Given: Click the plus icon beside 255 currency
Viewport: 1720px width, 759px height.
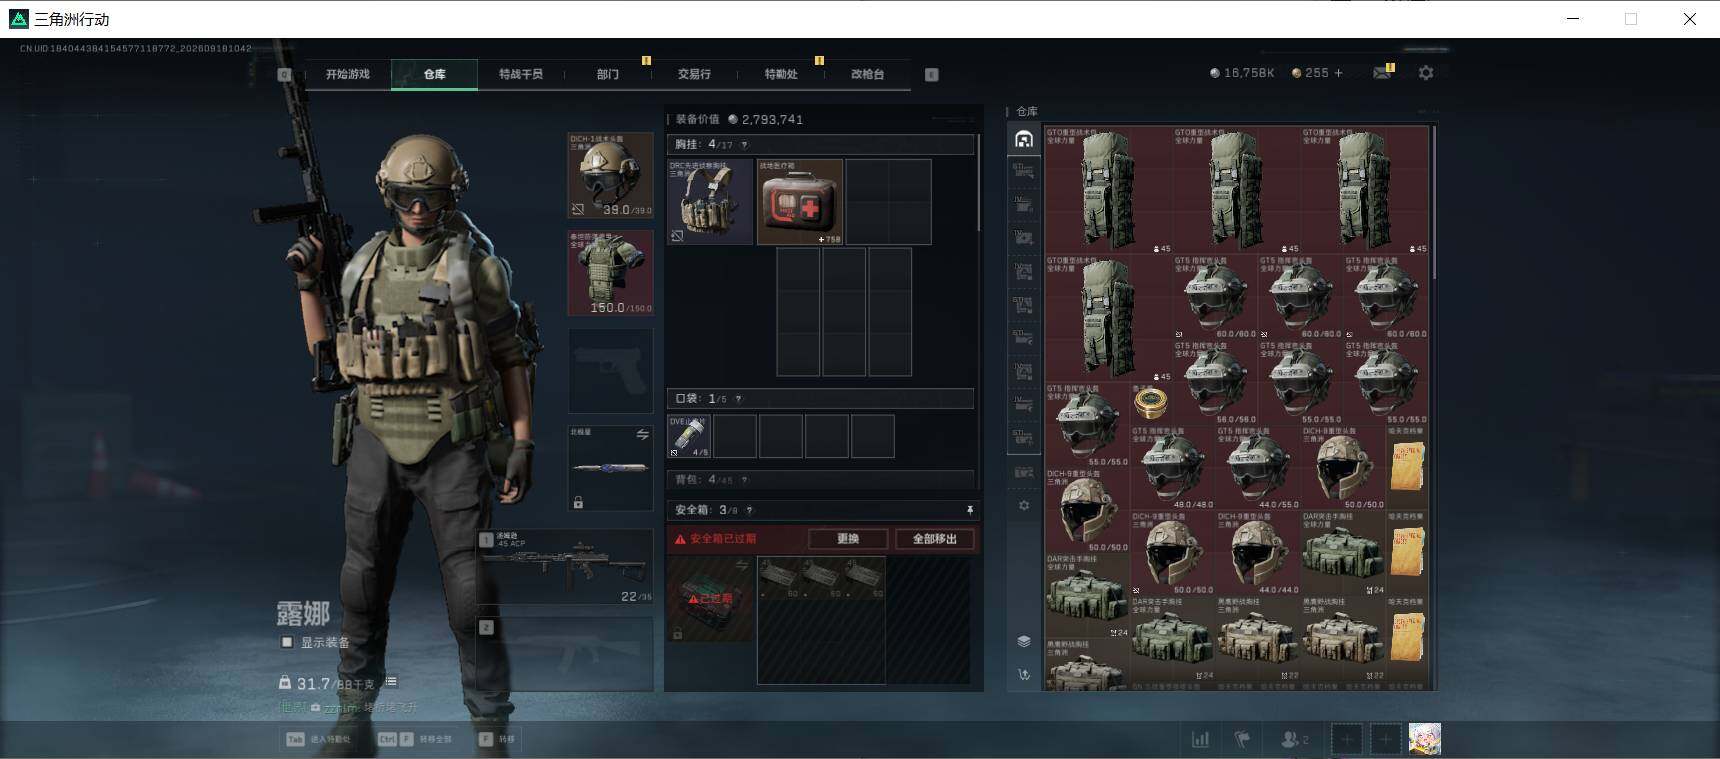Looking at the screenshot, I should point(1339,73).
